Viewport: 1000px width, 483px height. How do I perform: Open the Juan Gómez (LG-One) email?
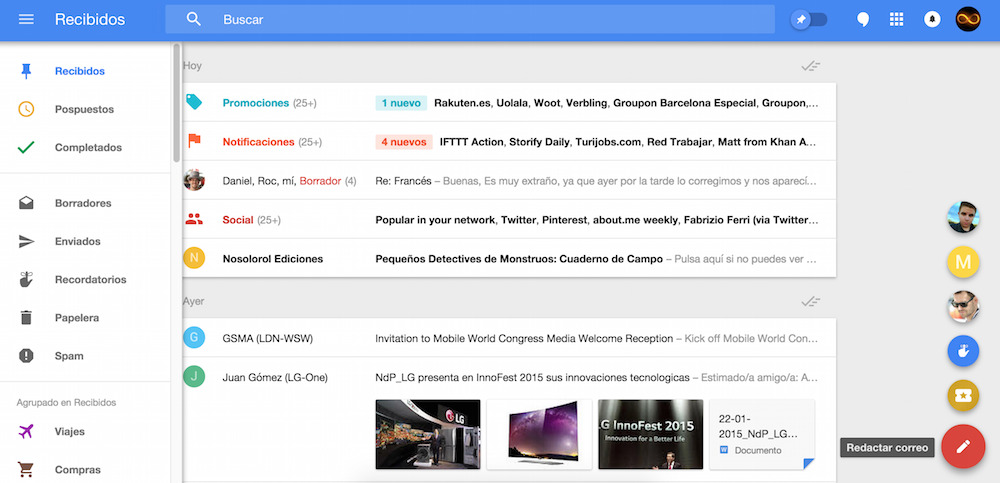[509, 377]
